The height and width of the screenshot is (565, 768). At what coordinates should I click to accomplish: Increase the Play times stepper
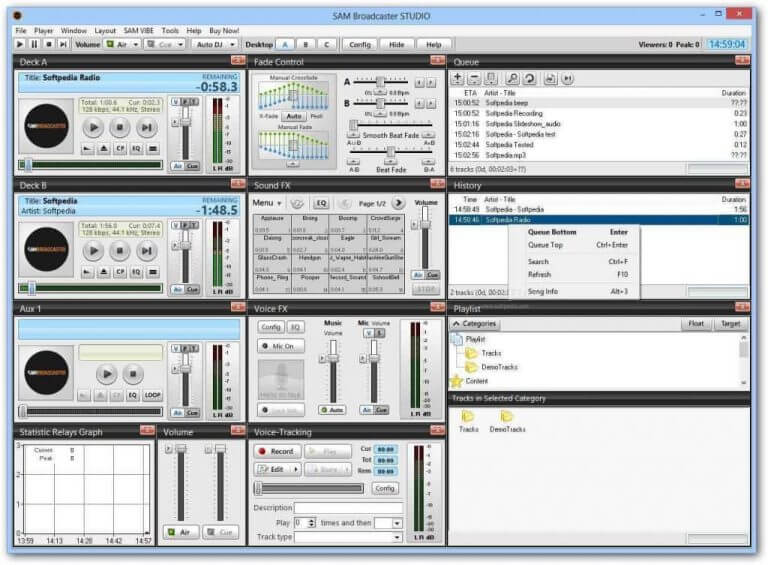tap(312, 520)
